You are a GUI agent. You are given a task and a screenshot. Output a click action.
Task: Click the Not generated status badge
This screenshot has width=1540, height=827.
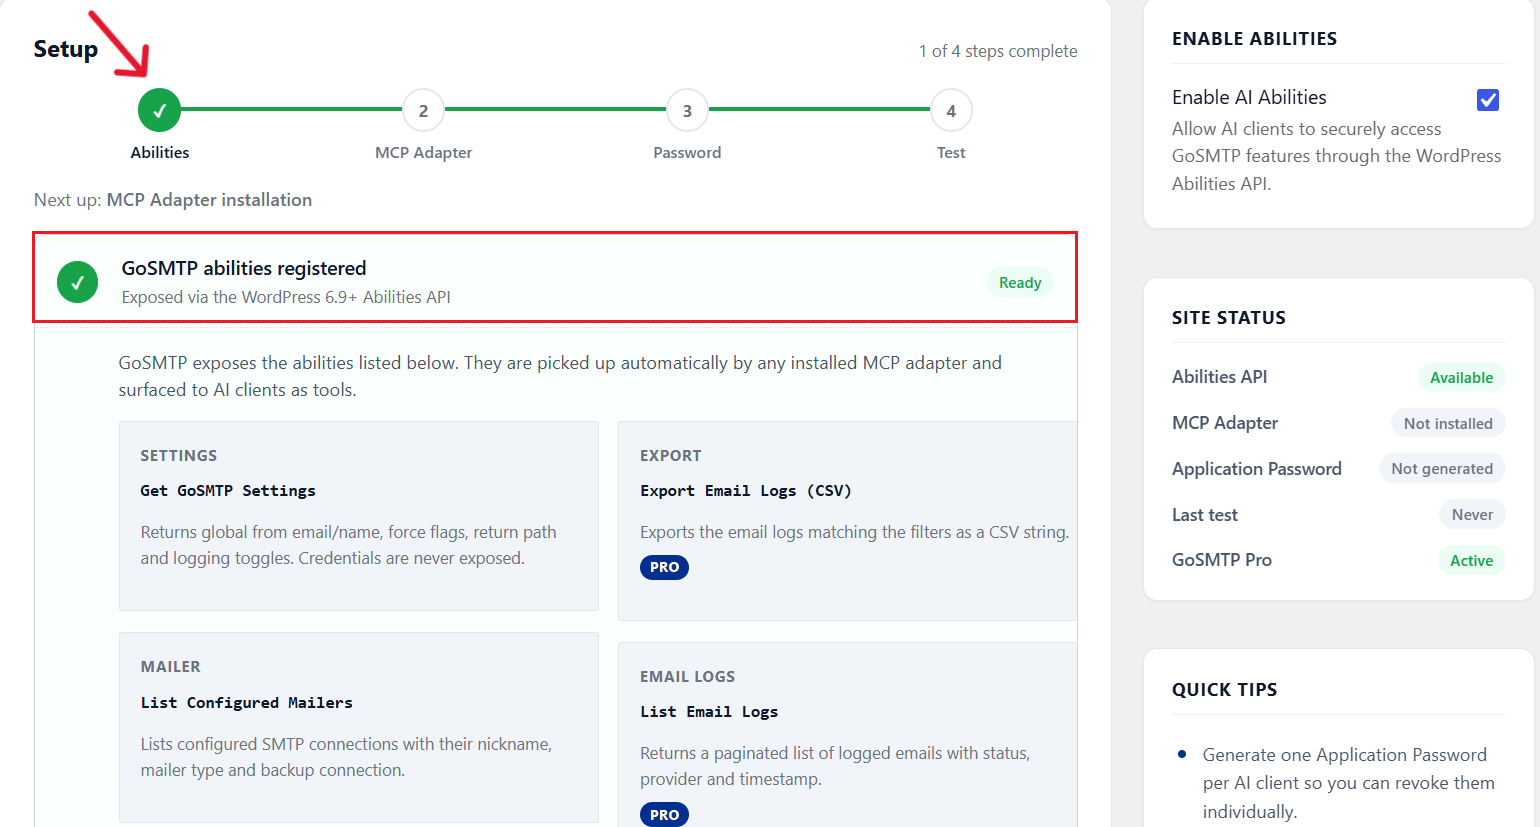(x=1442, y=469)
